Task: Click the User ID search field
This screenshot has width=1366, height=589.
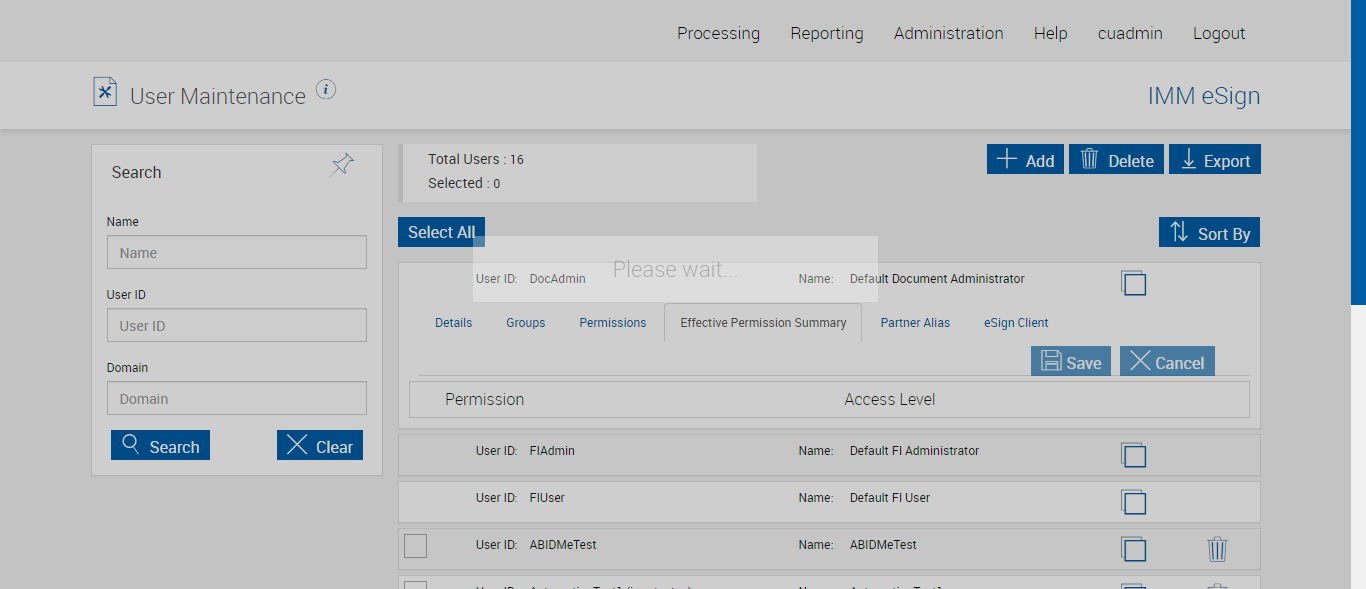Action: click(237, 325)
